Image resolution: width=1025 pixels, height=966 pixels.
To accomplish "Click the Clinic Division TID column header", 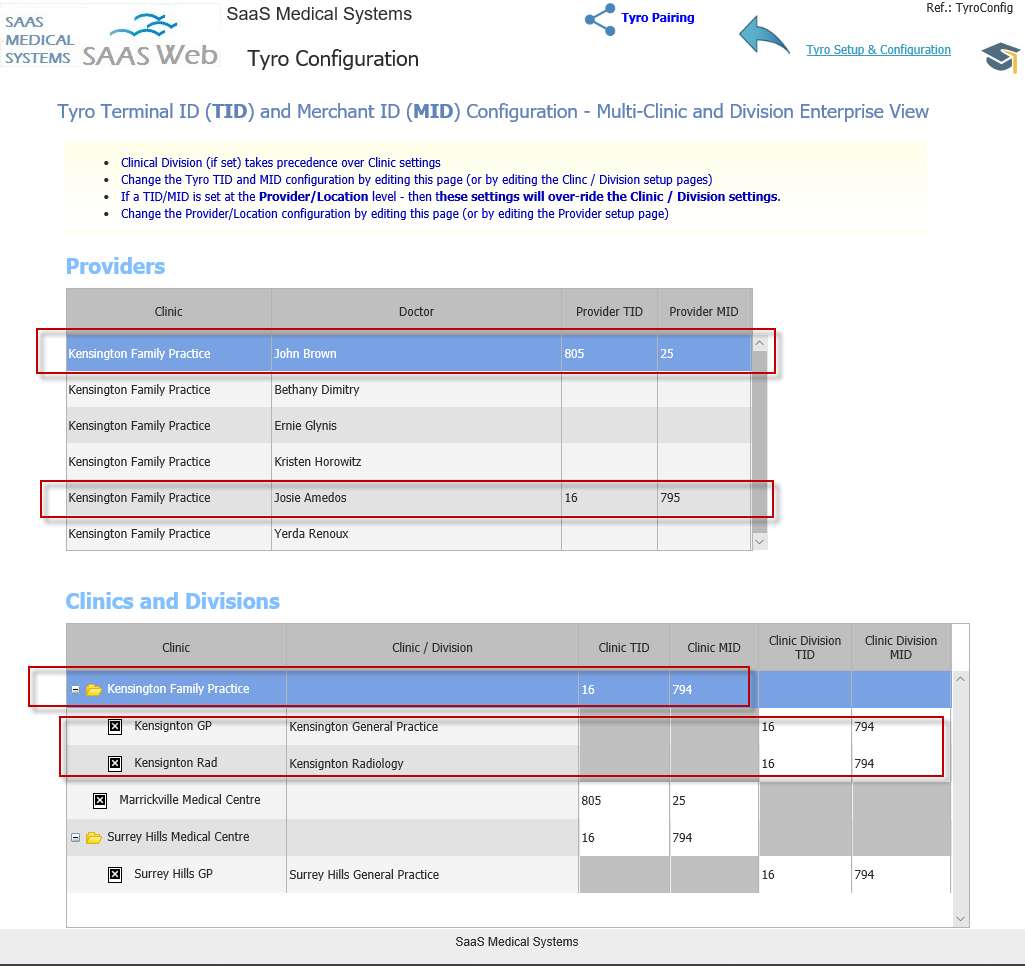I will coord(805,648).
